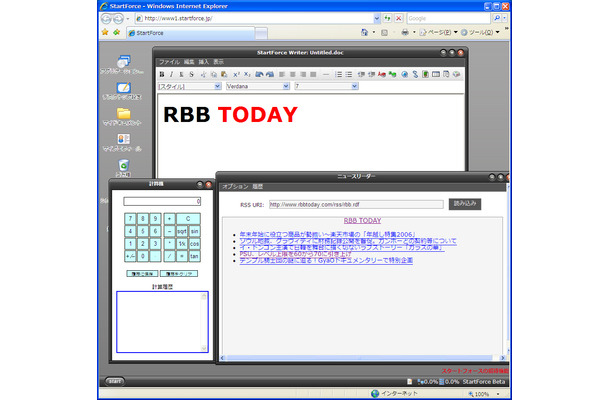Viewport: 610px width, 400px height.
Task: Click the RSS URL input field
Action: [356, 204]
